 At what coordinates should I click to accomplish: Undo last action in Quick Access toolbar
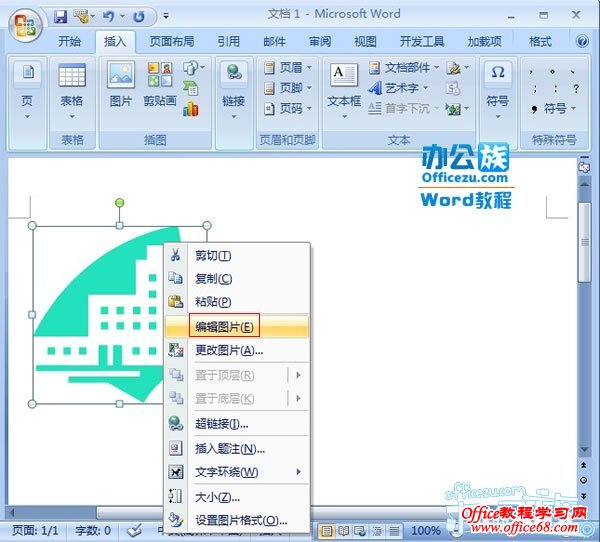(x=109, y=16)
